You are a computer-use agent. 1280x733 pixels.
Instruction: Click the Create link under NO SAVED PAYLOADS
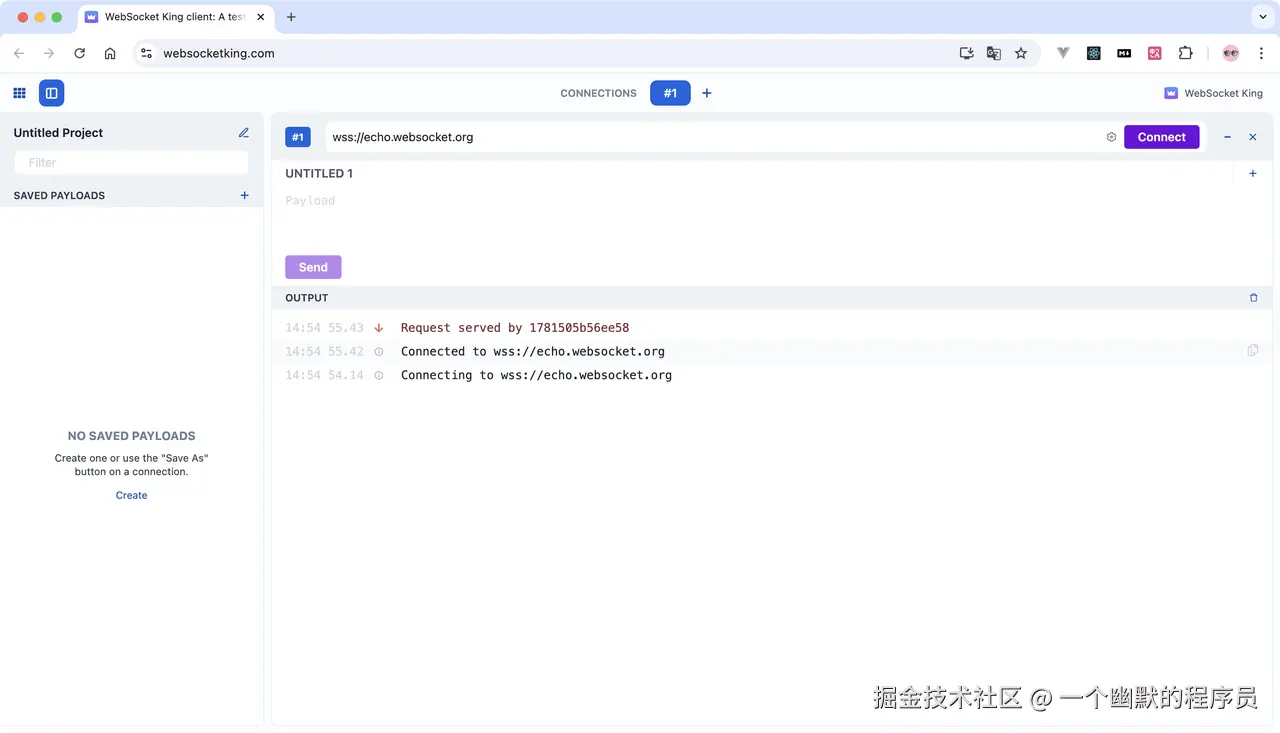pyautogui.click(x=131, y=495)
